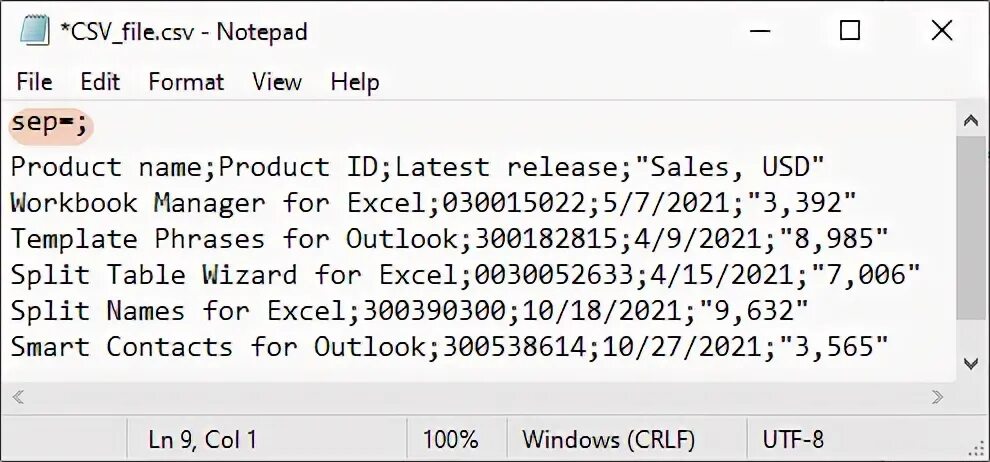Open the View menu
The image size is (990, 462).
[277, 82]
